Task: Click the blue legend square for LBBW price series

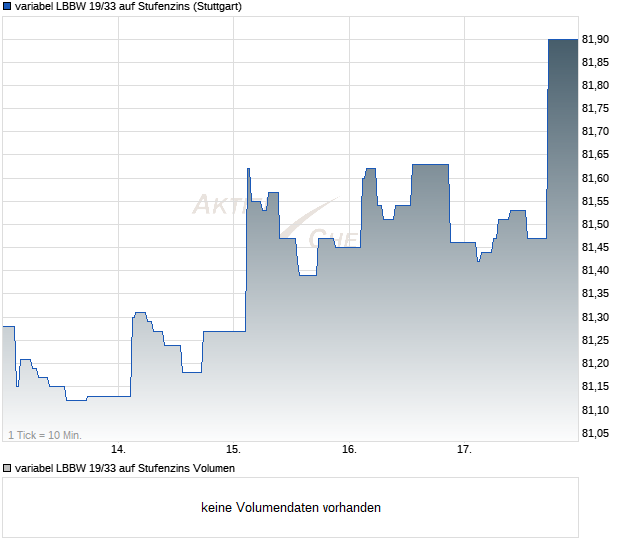Action: click(x=7, y=6)
